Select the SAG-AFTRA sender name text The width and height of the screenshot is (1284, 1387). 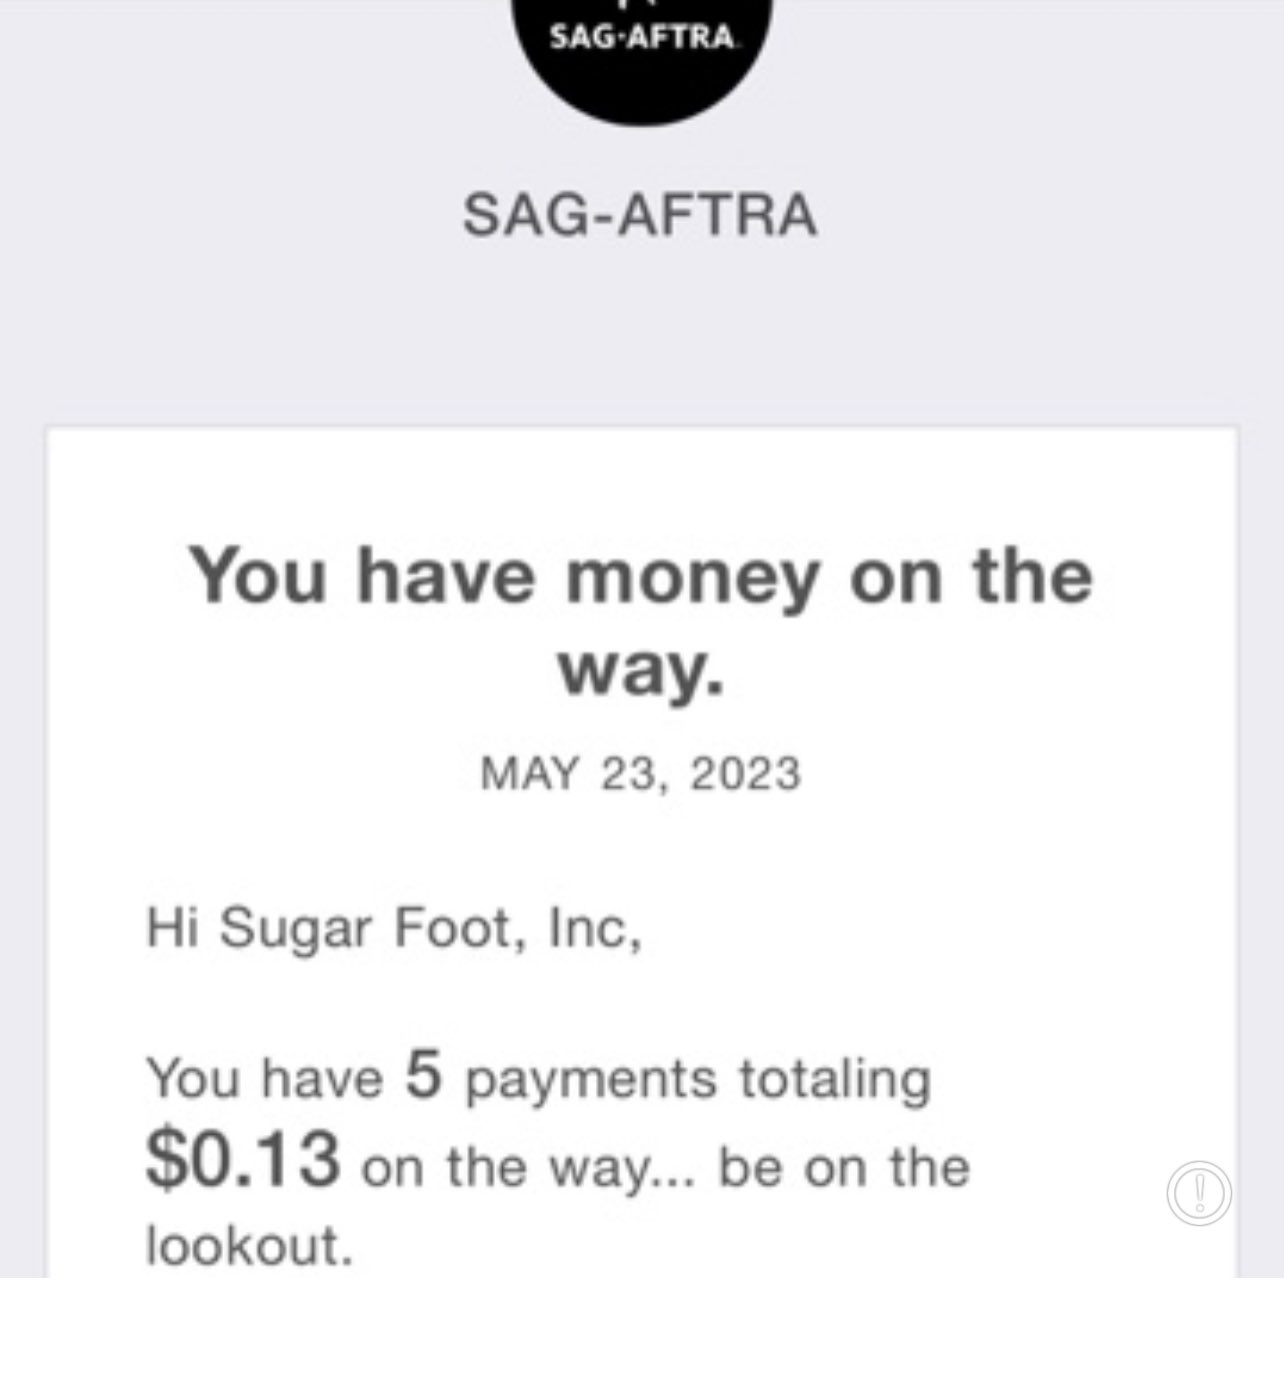[640, 215]
